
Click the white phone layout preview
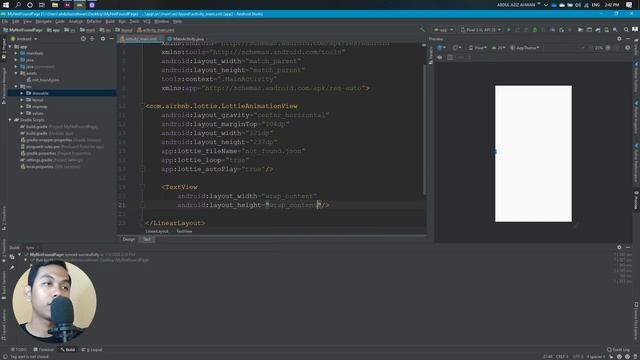pos(533,153)
